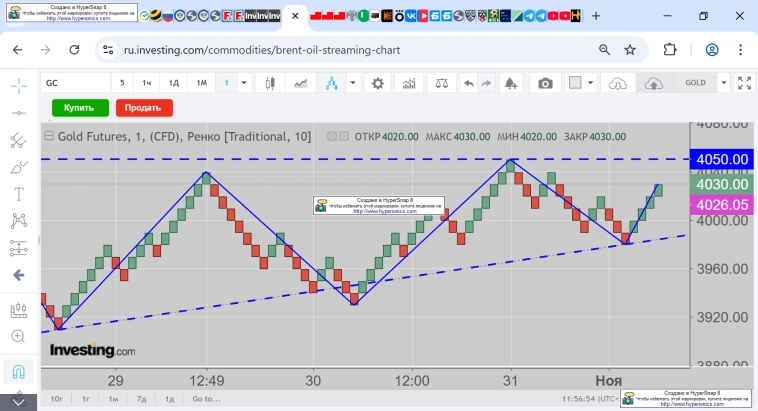Image resolution: width=758 pixels, height=411 pixels.
Task: Select the blue 4050.00 price label
Action: (x=722, y=159)
